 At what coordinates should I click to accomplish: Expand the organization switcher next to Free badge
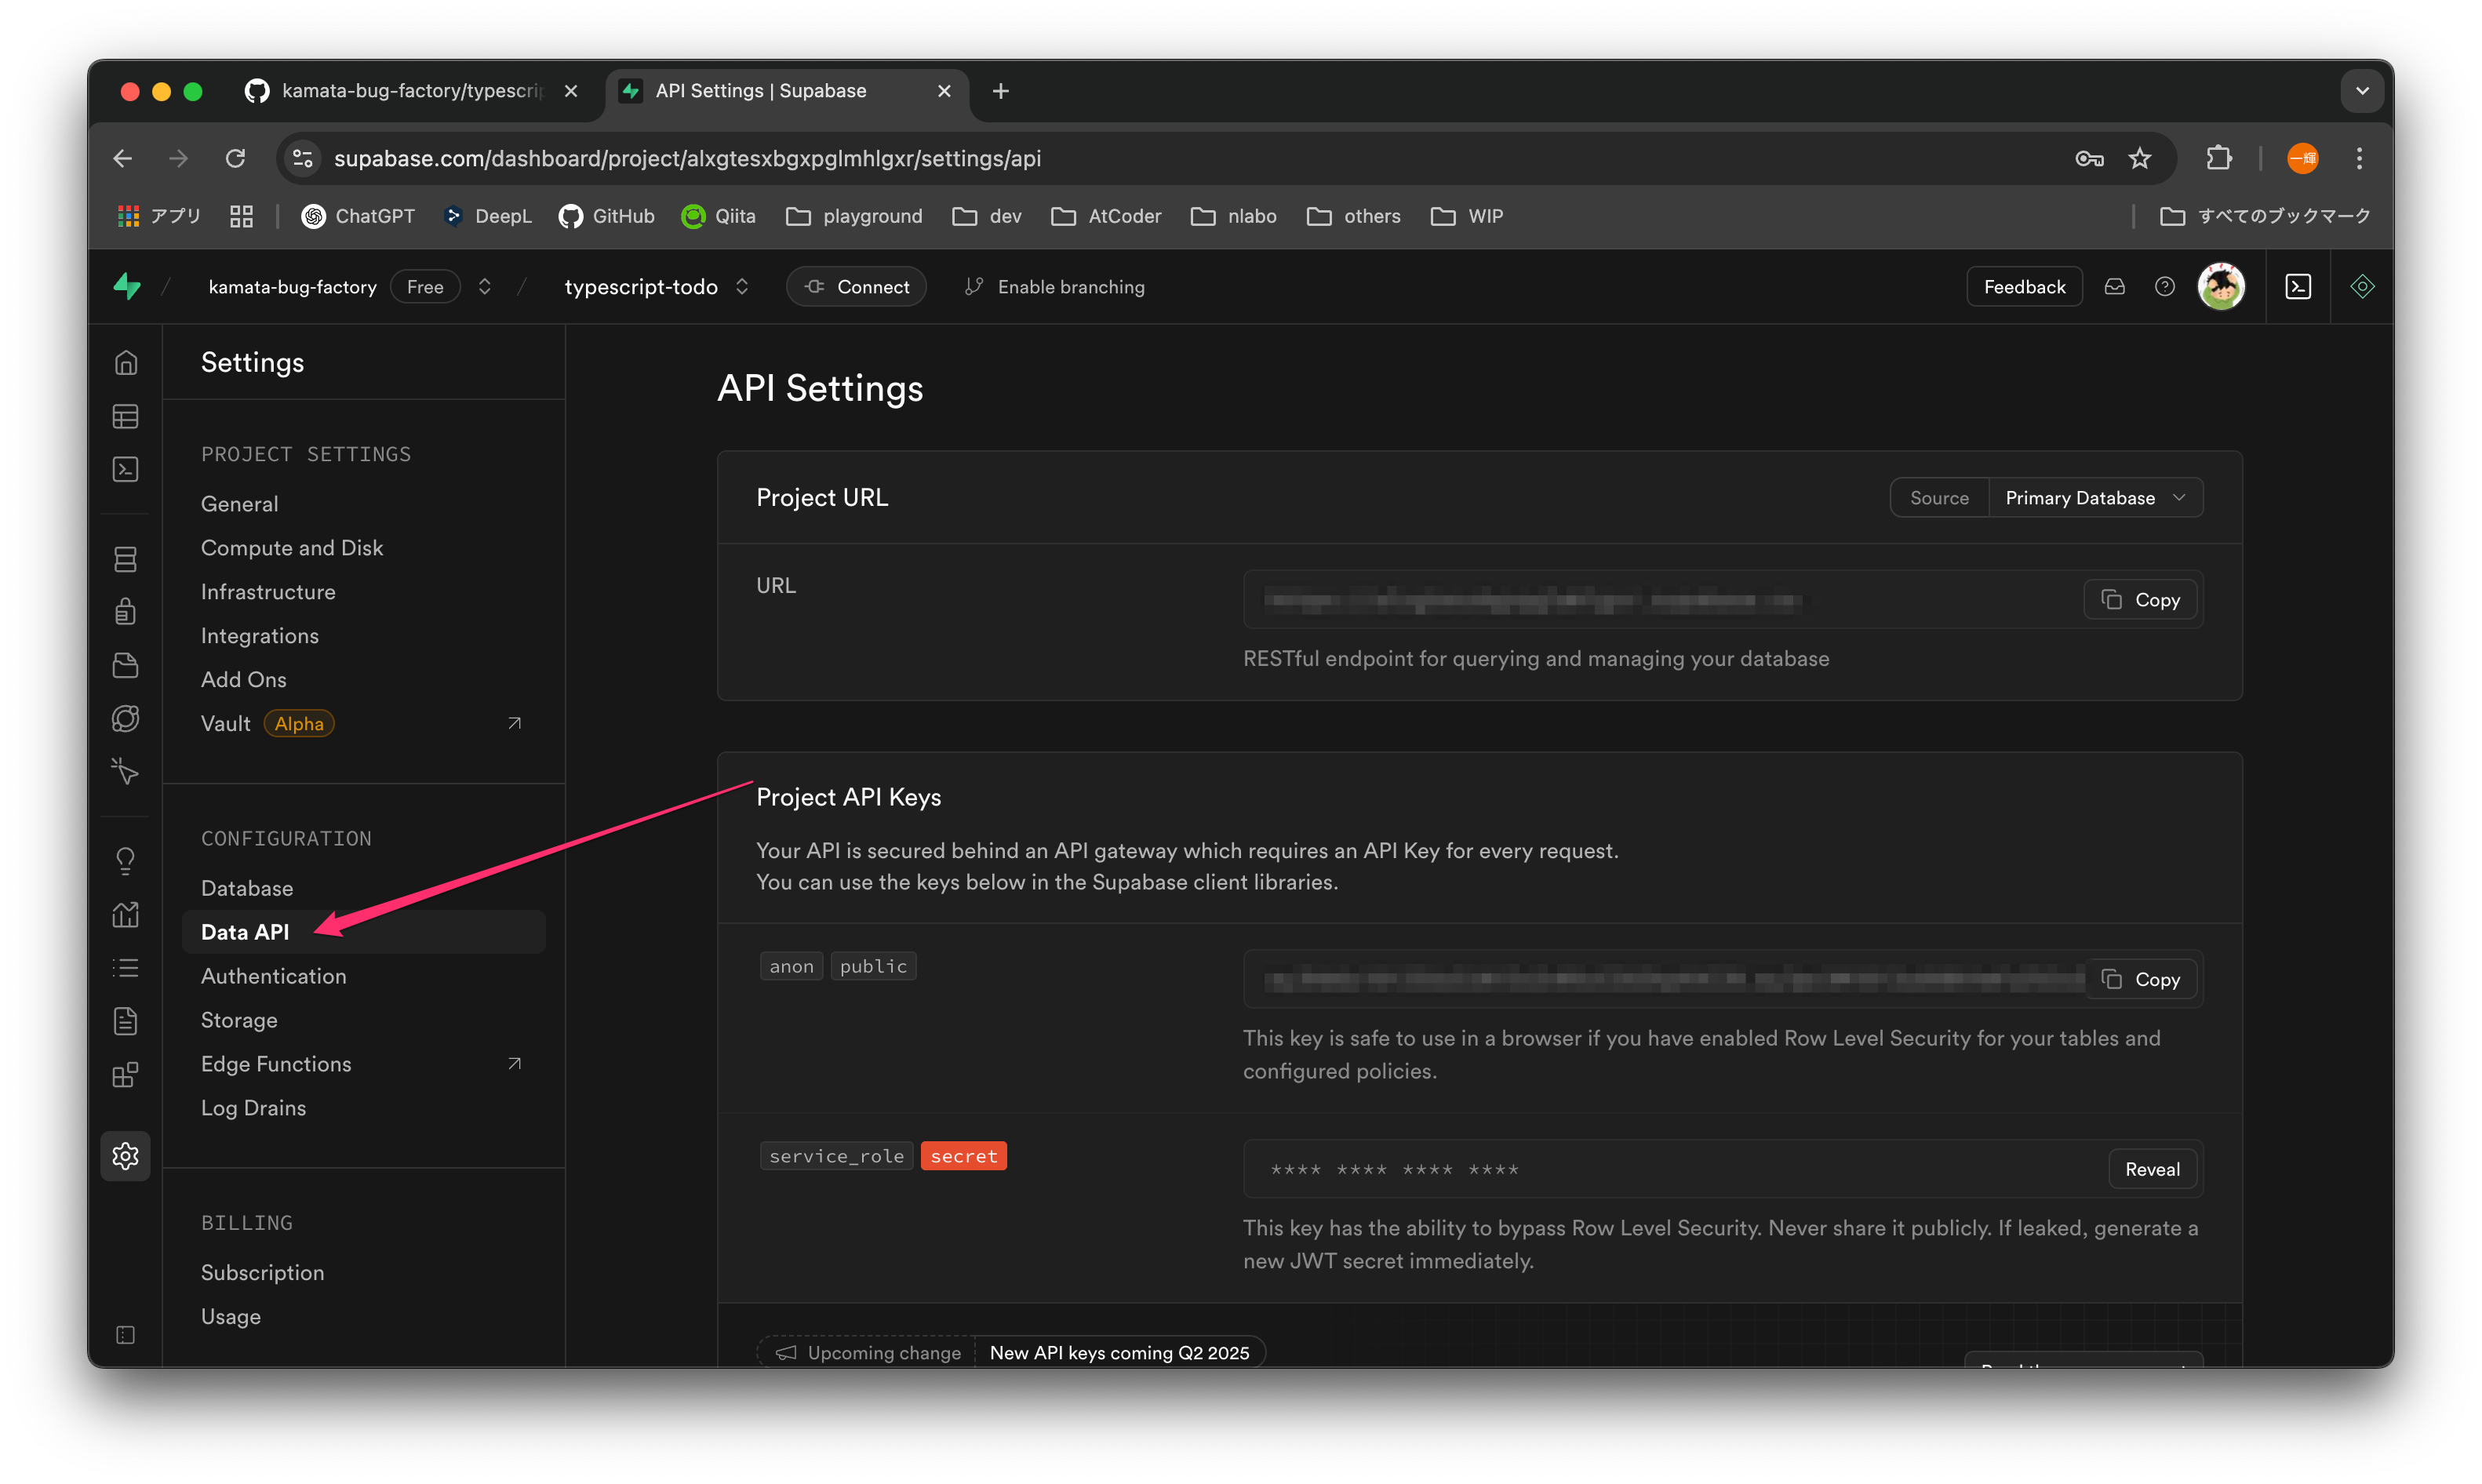pyautogui.click(x=484, y=286)
